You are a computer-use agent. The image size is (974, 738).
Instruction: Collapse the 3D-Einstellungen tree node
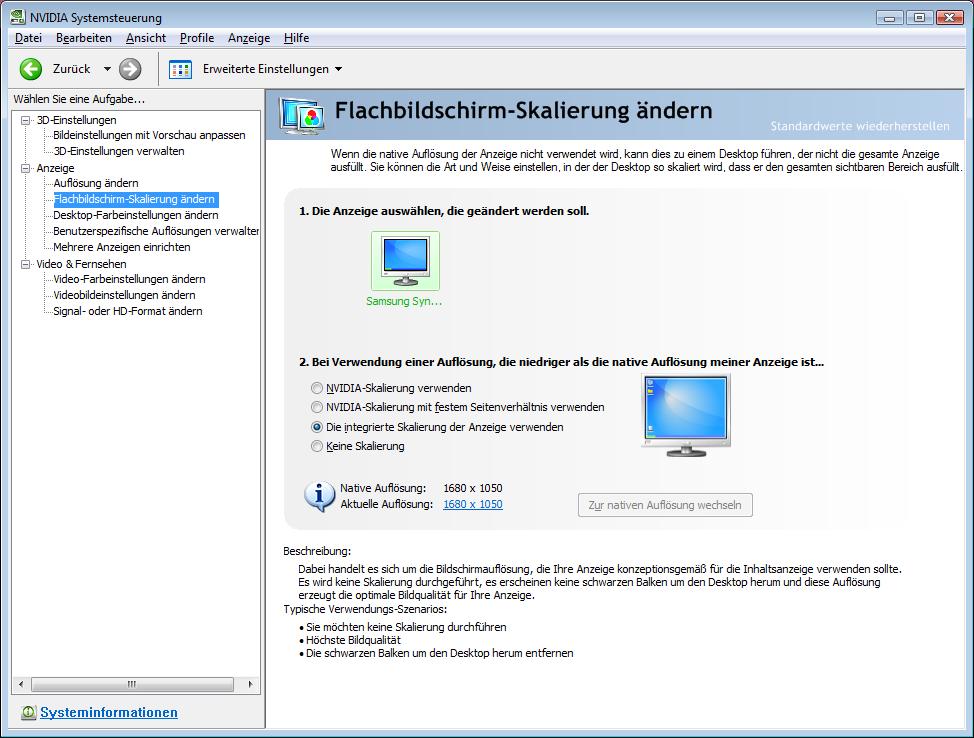click(25, 120)
